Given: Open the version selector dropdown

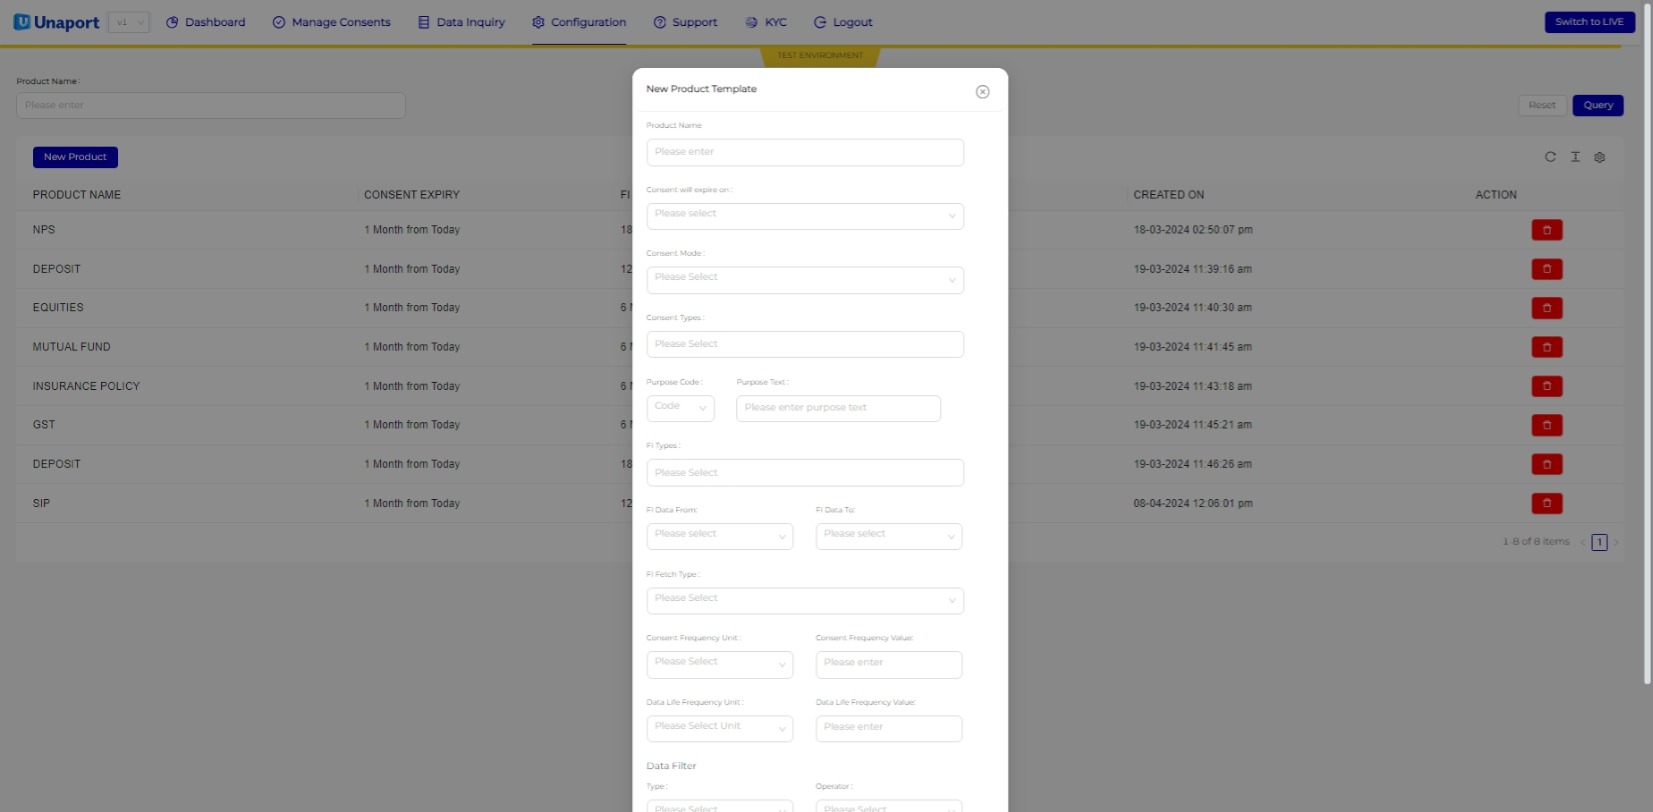Looking at the screenshot, I should tap(129, 22).
